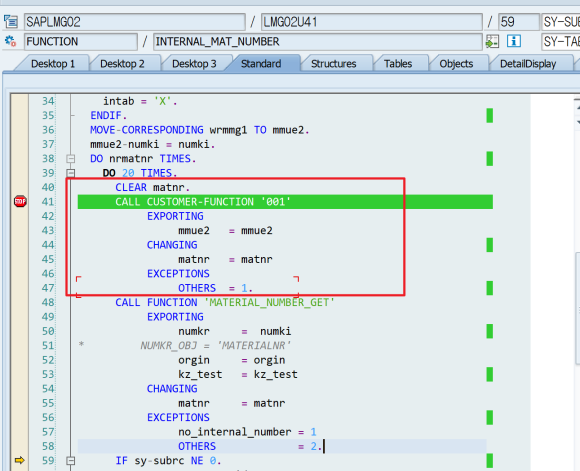This screenshot has height=471, width=580.
Task: Click the line number field showing 59
Action: (519, 22)
